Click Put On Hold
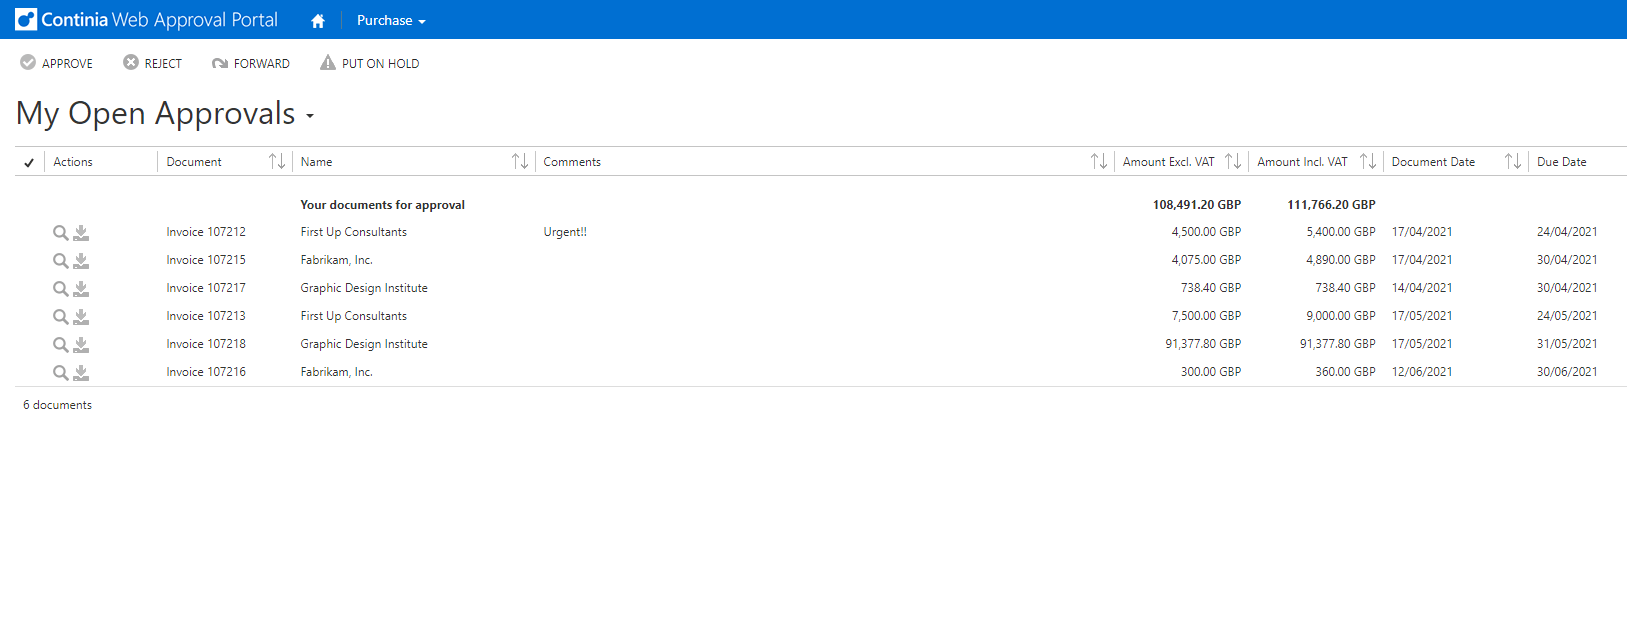 [x=369, y=63]
